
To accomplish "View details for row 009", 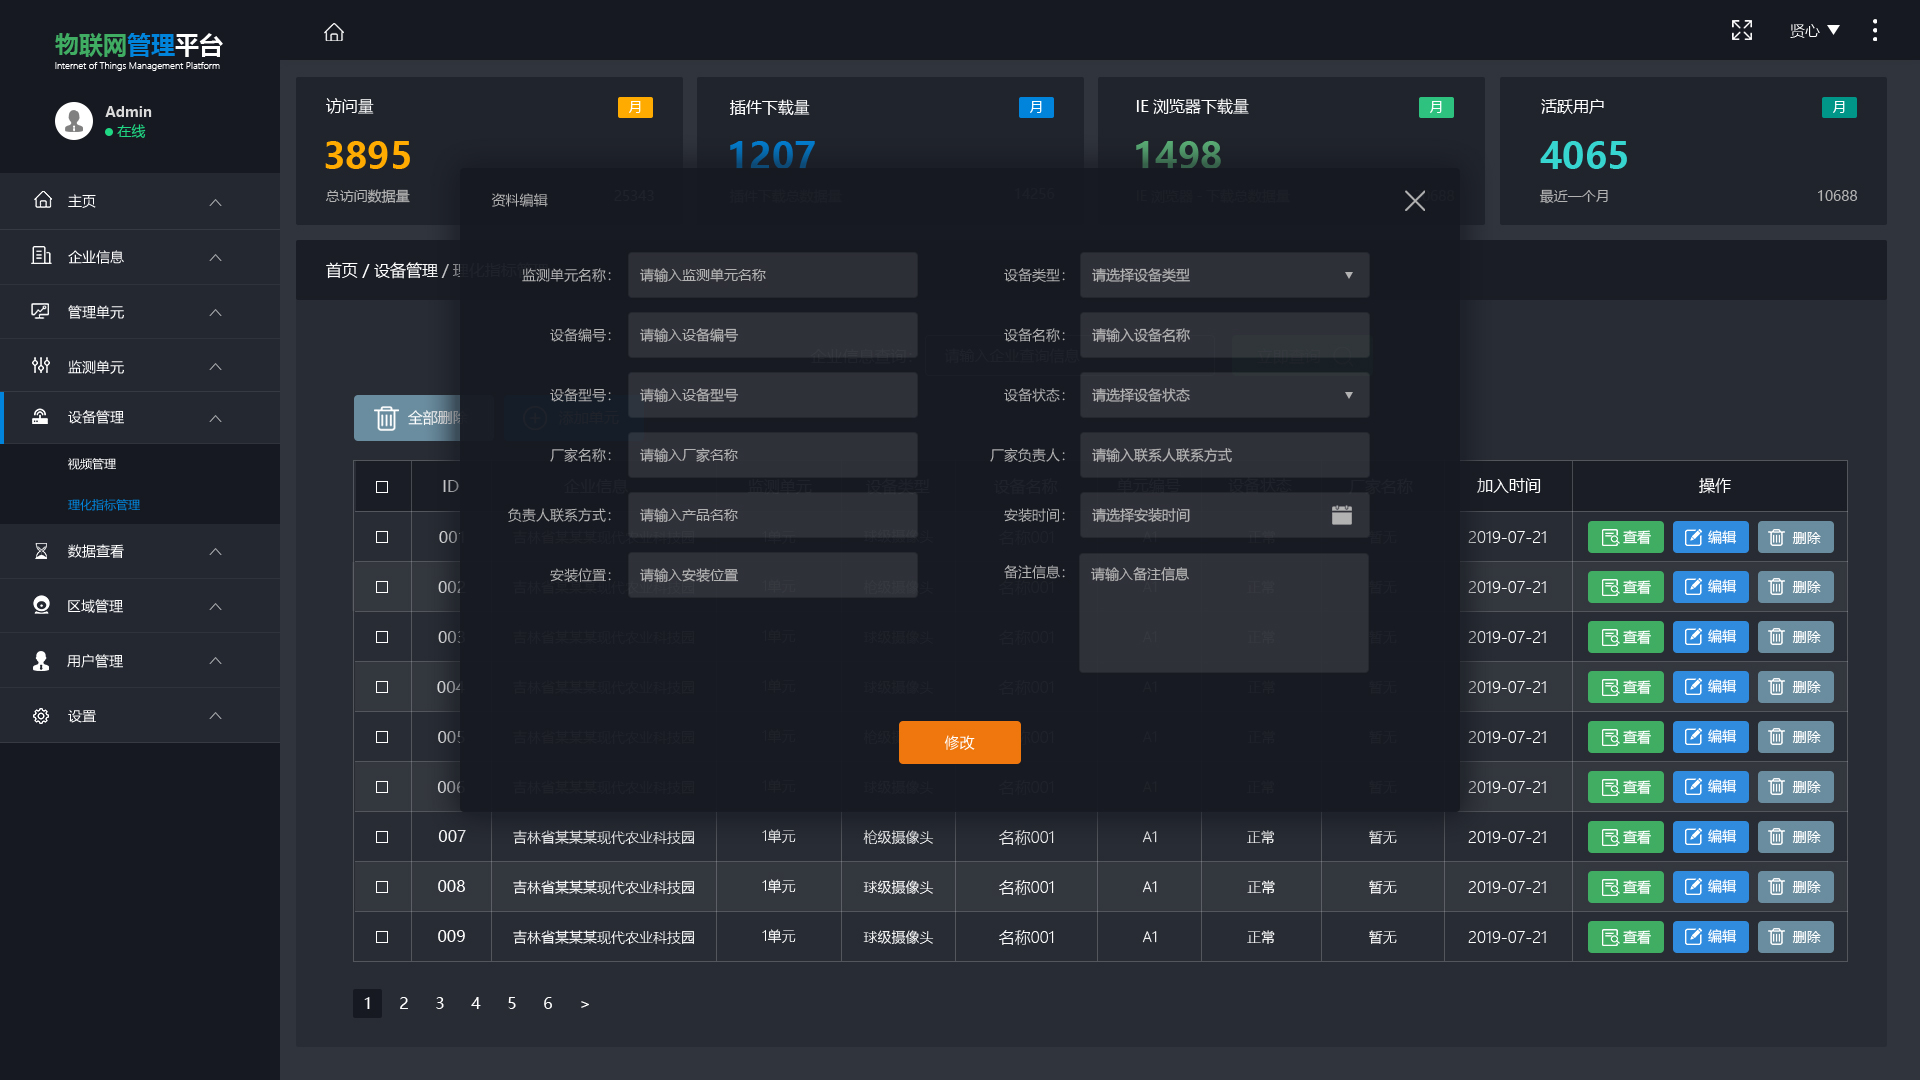I will pyautogui.click(x=1626, y=937).
